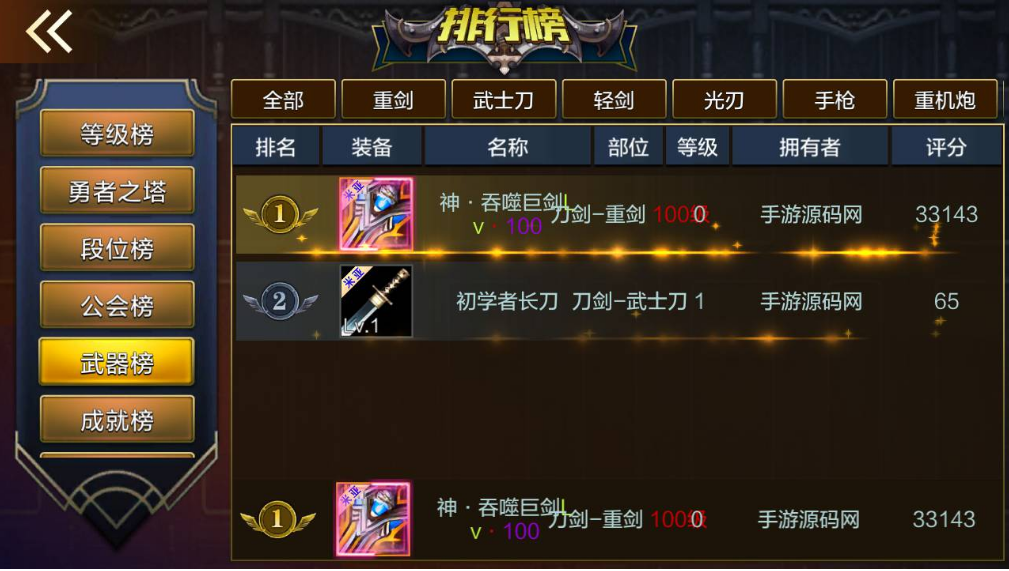This screenshot has width=1009, height=571.
Task: Switch to the 段位榜 list
Action: (x=117, y=248)
